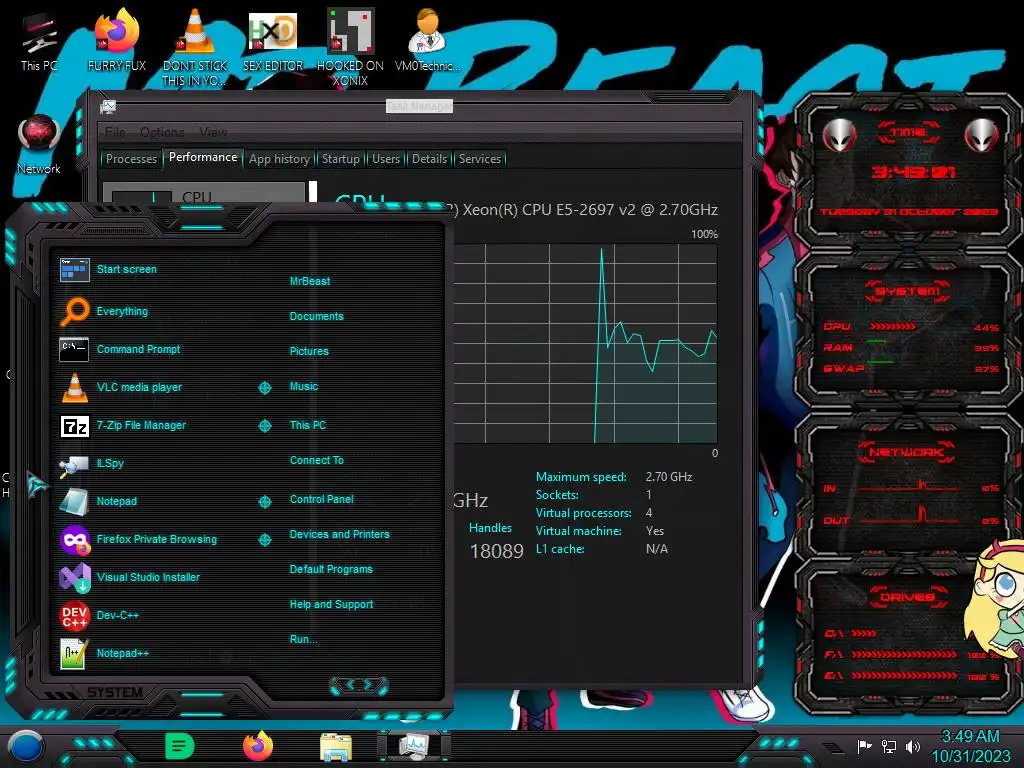Image resolution: width=1024 pixels, height=768 pixels.
Task: Open Task Manager Options menu
Action: pyautogui.click(x=162, y=132)
